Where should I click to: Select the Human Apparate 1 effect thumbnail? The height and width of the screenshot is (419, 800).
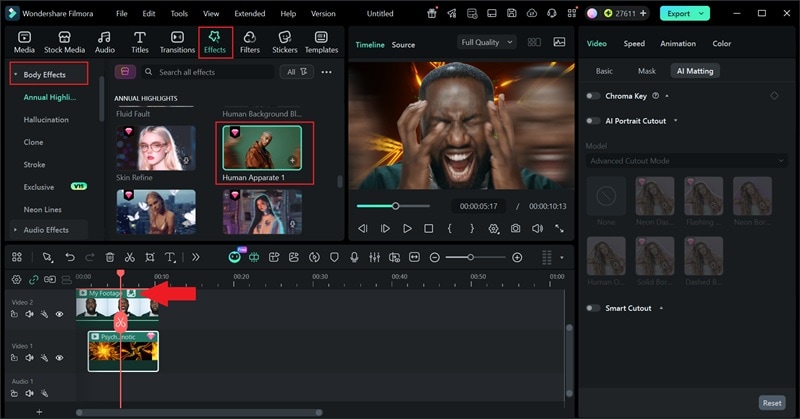pyautogui.click(x=262, y=147)
